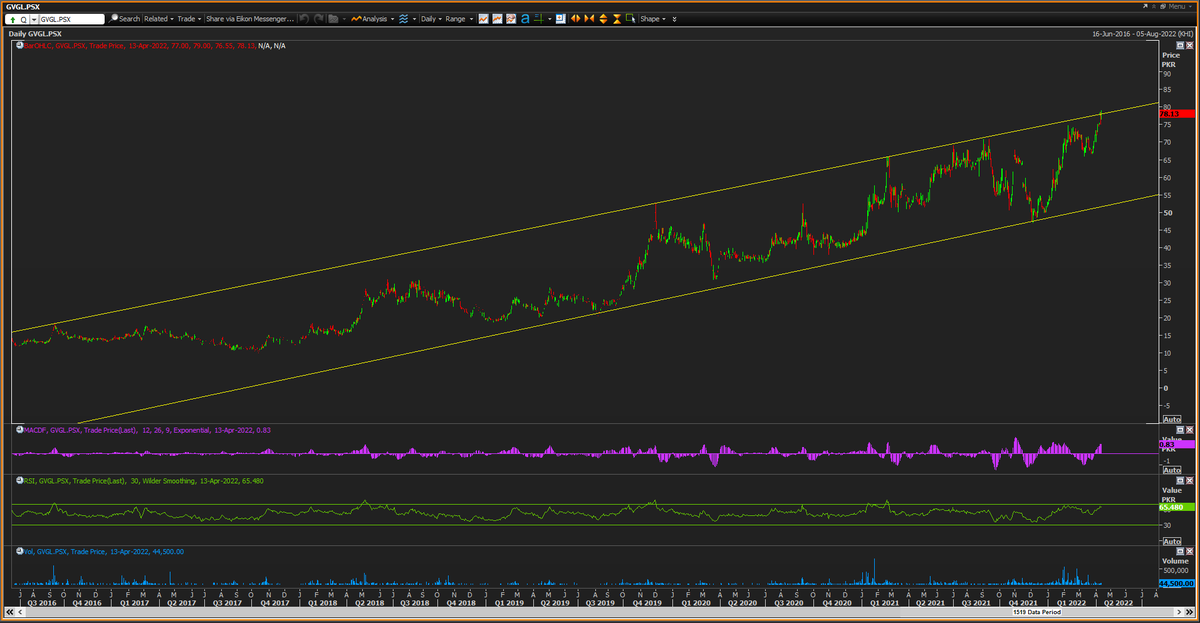Open the Daily interval dropdown
Image resolution: width=1200 pixels, height=623 pixels.
[x=430, y=19]
